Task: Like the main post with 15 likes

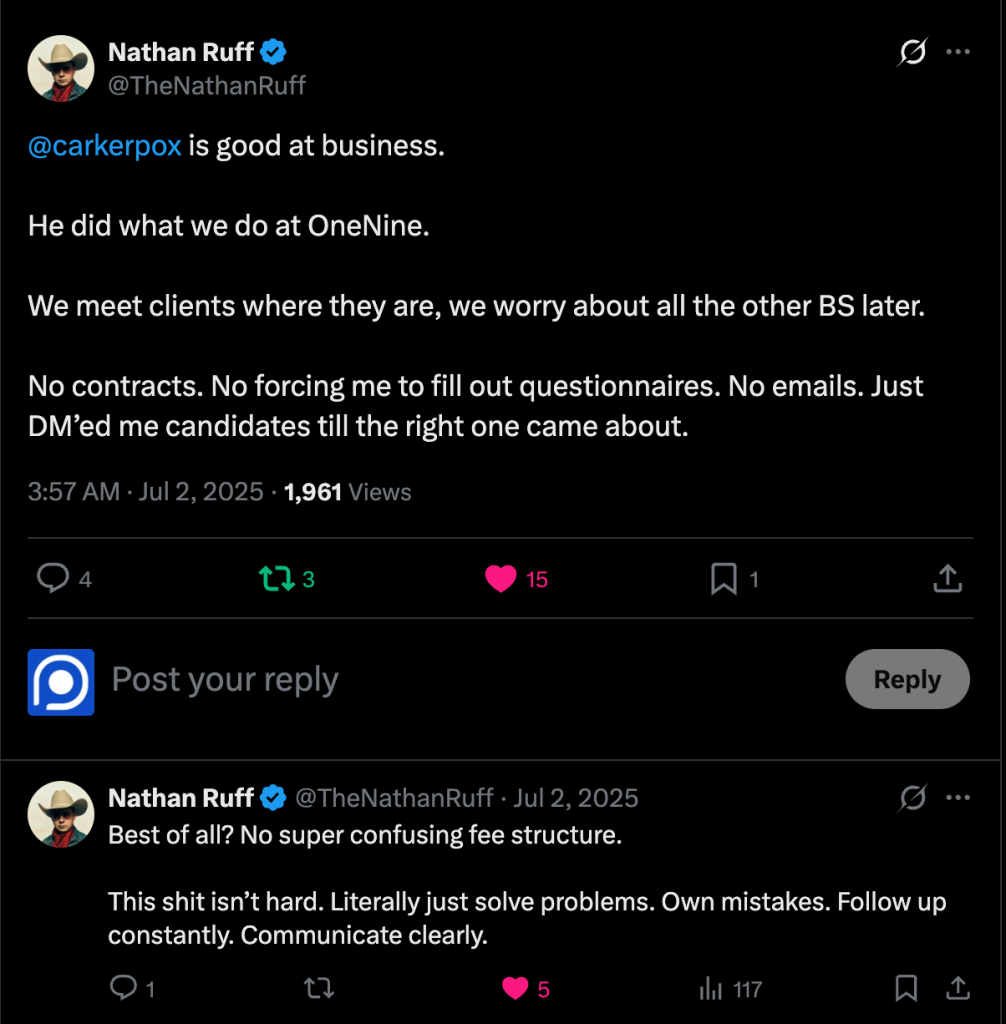Action: click(500, 578)
